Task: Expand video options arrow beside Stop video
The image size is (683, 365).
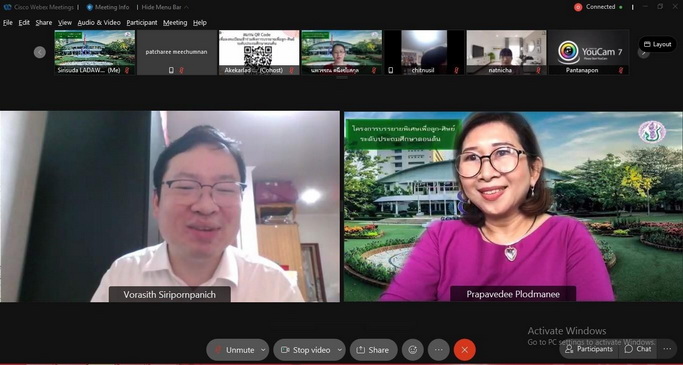Action: [x=340, y=350]
